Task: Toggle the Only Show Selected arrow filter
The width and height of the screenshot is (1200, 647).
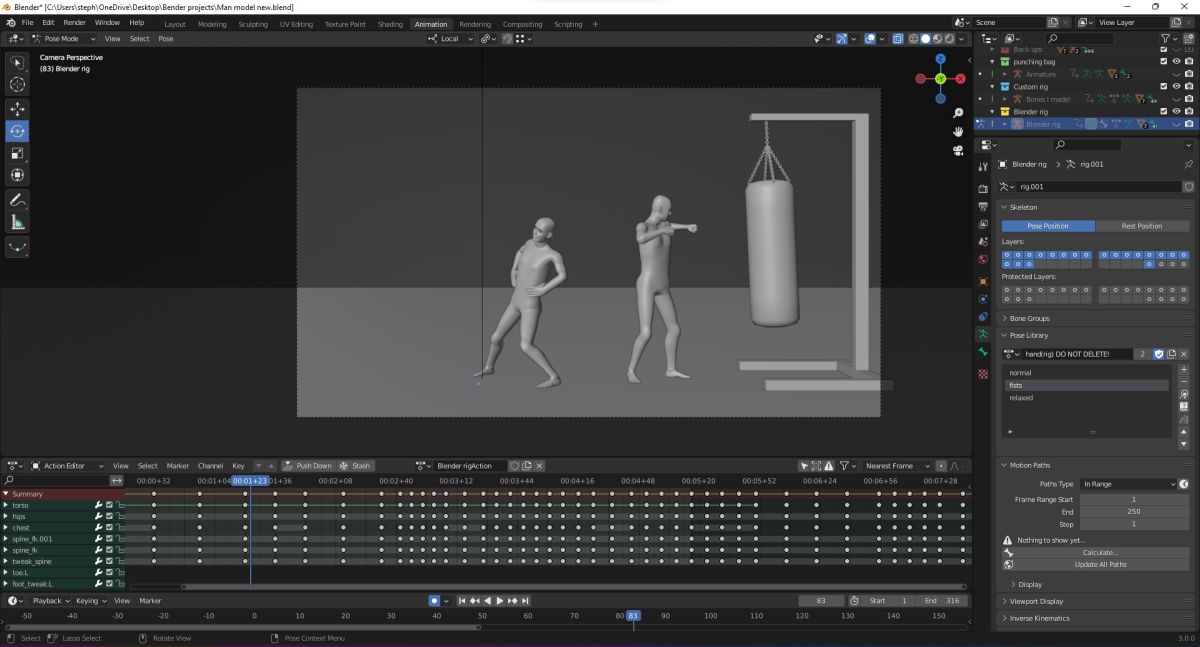Action: (x=804, y=466)
